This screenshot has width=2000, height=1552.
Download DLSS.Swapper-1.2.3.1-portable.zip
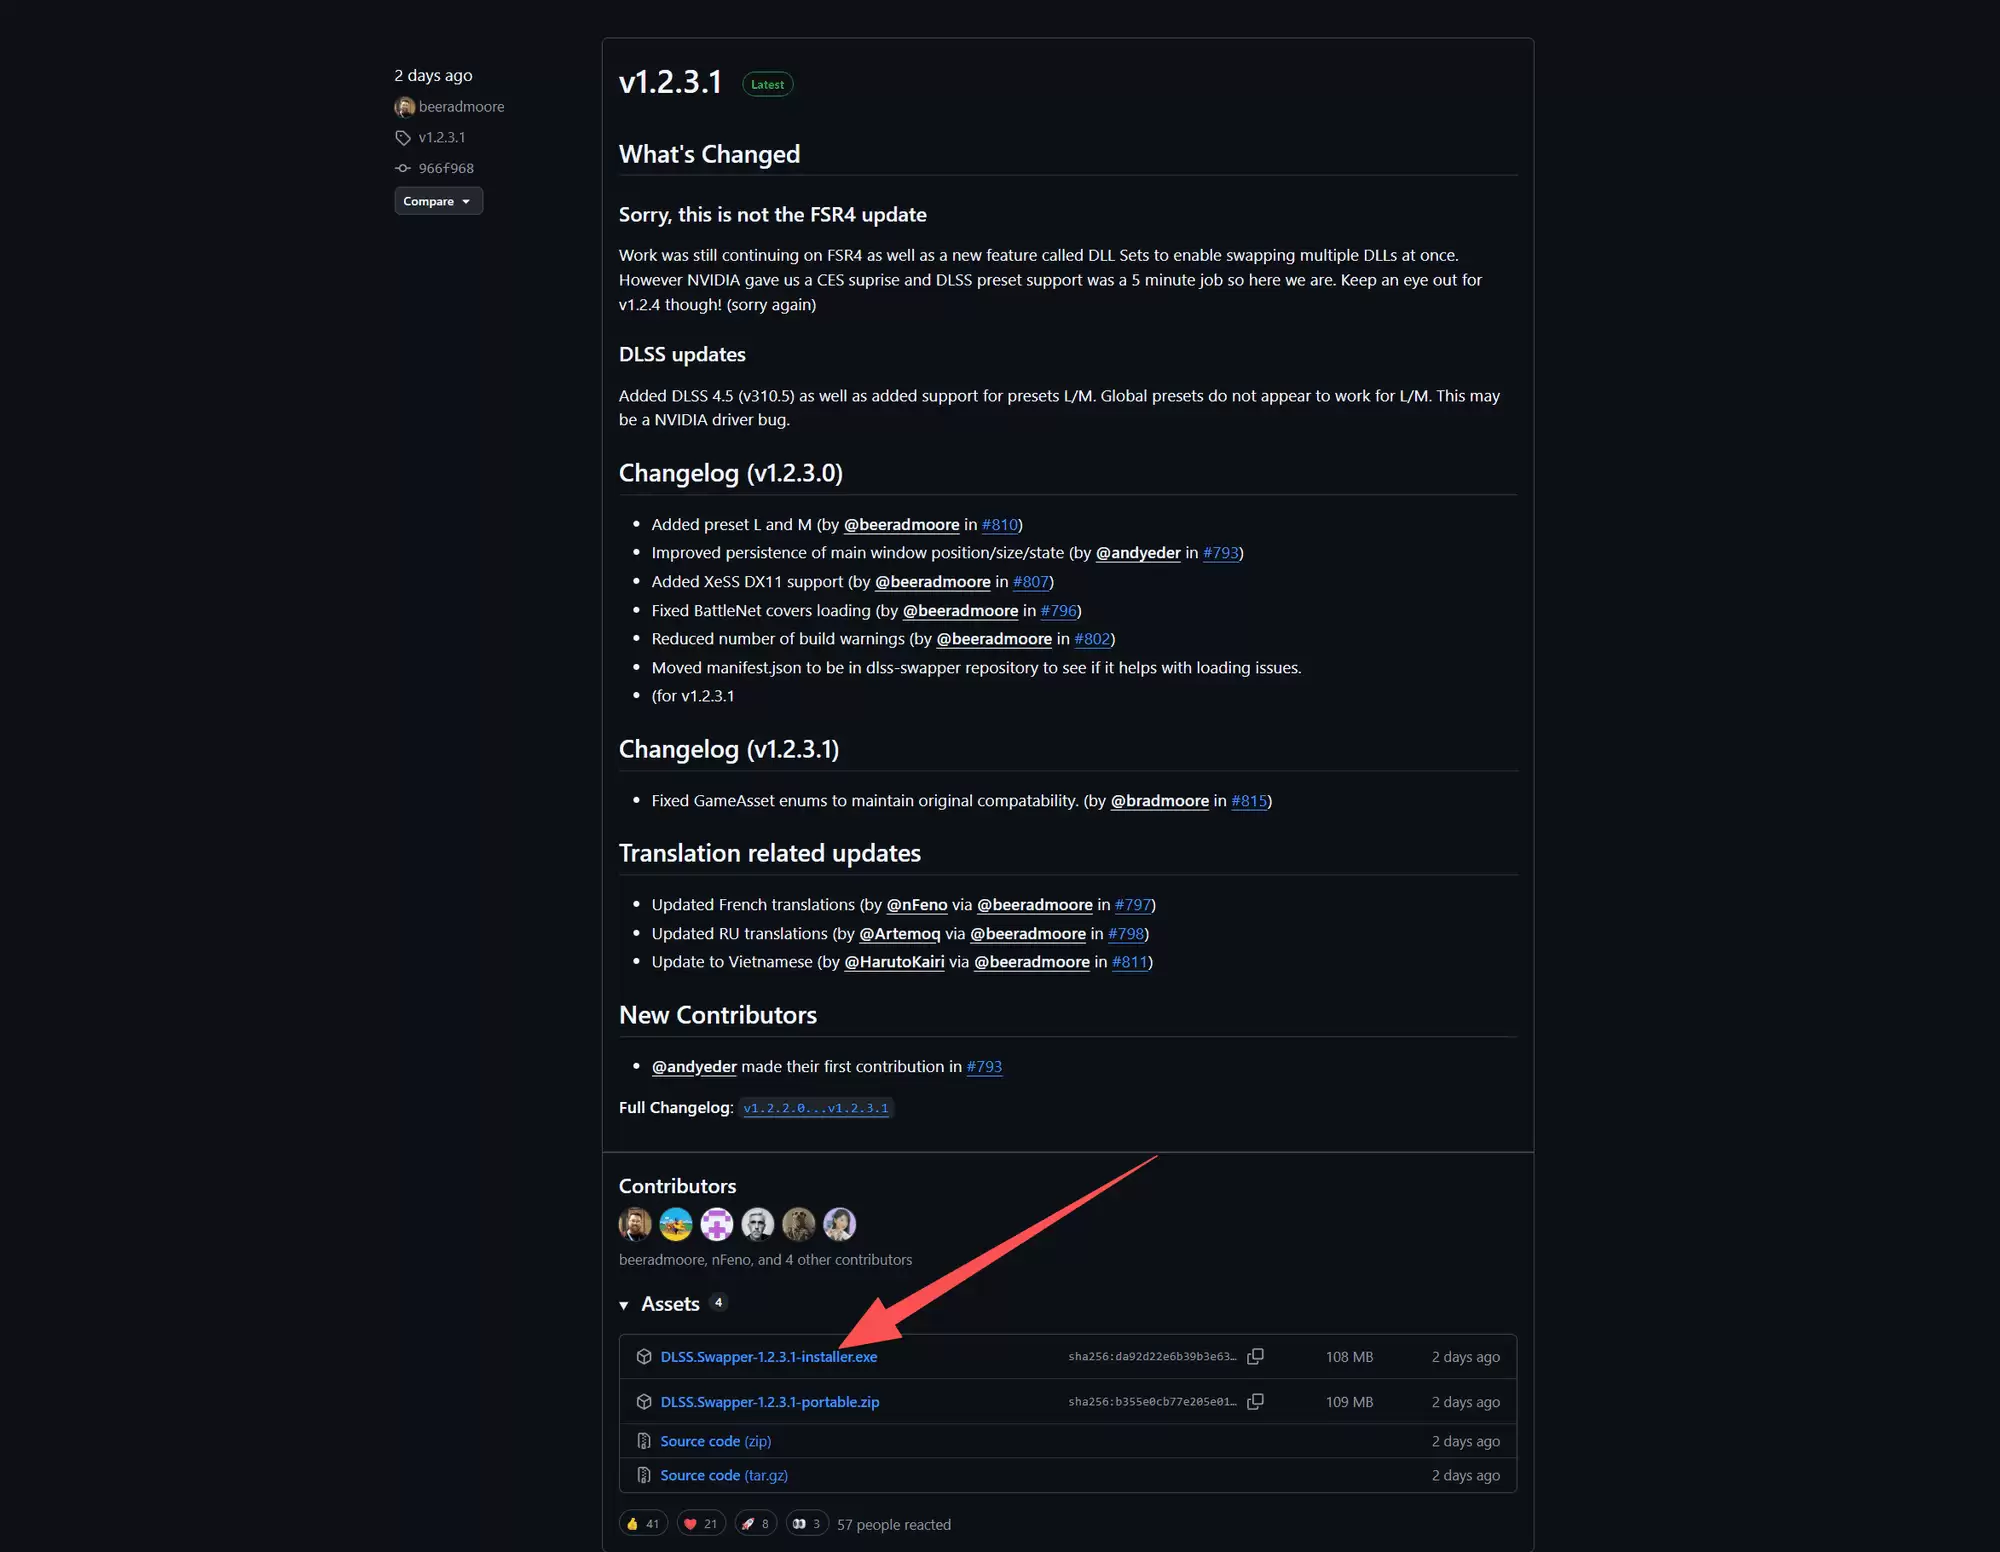tap(769, 1402)
